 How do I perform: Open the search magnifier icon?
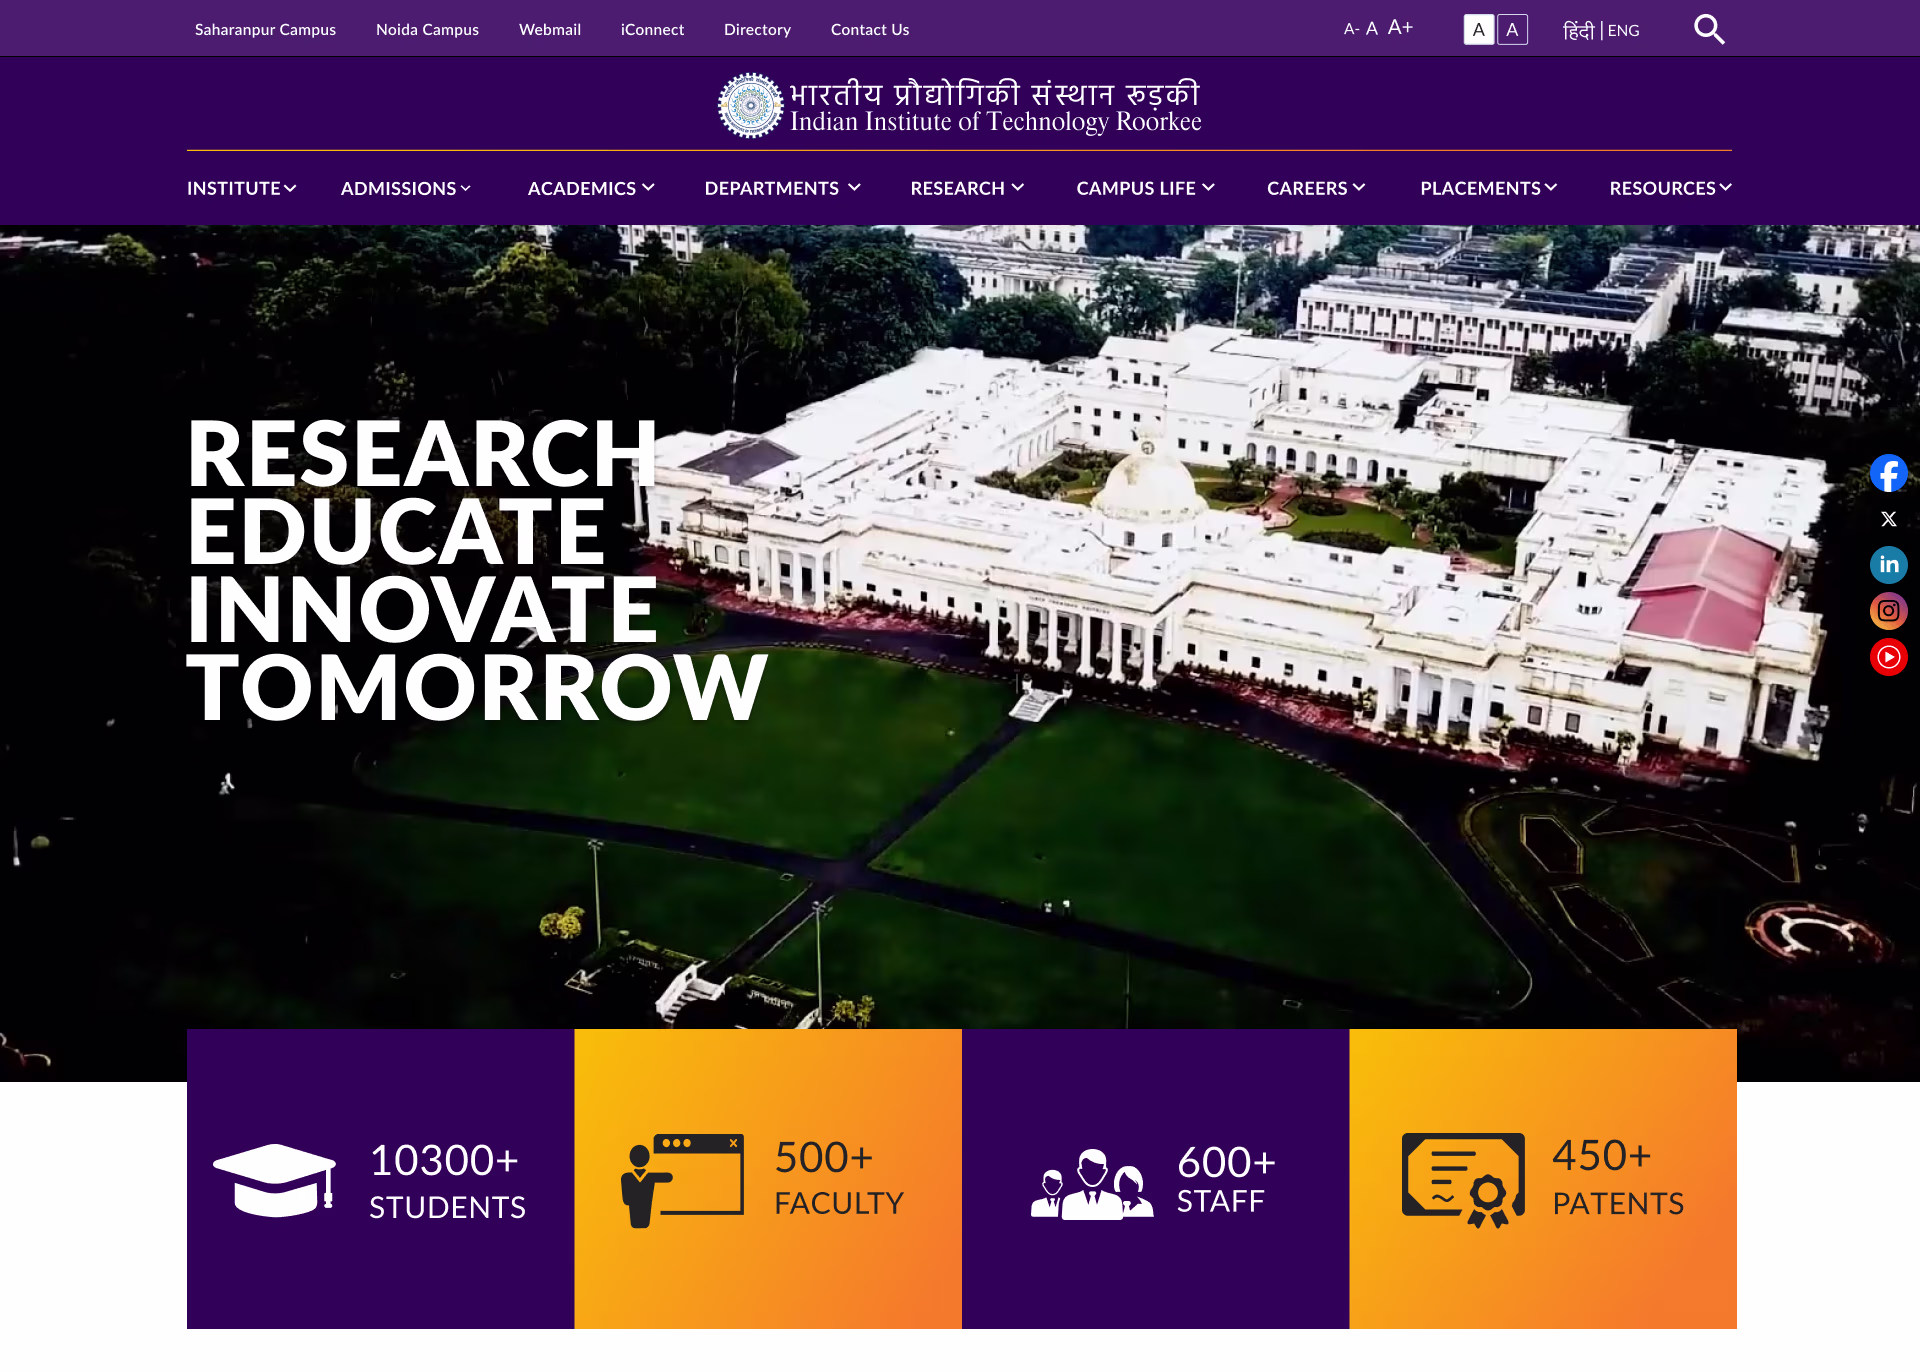pos(1709,29)
